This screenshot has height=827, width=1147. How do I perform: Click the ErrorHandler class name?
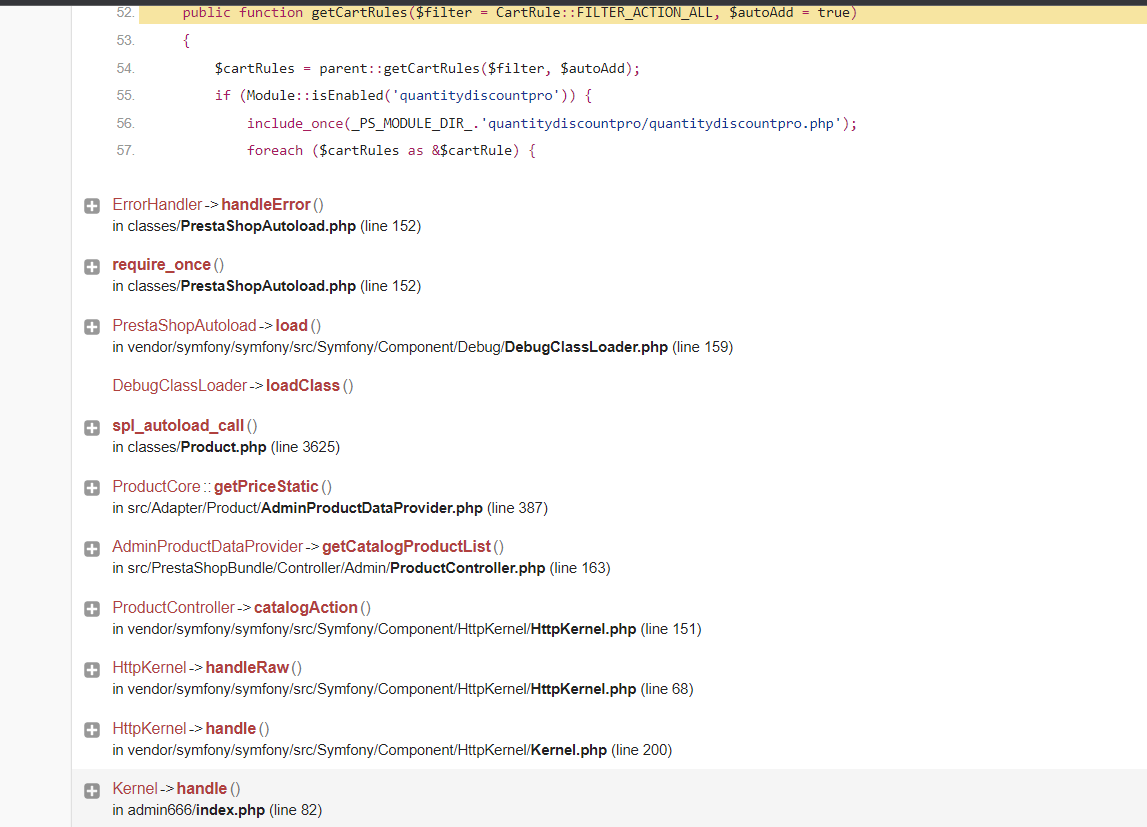157,205
